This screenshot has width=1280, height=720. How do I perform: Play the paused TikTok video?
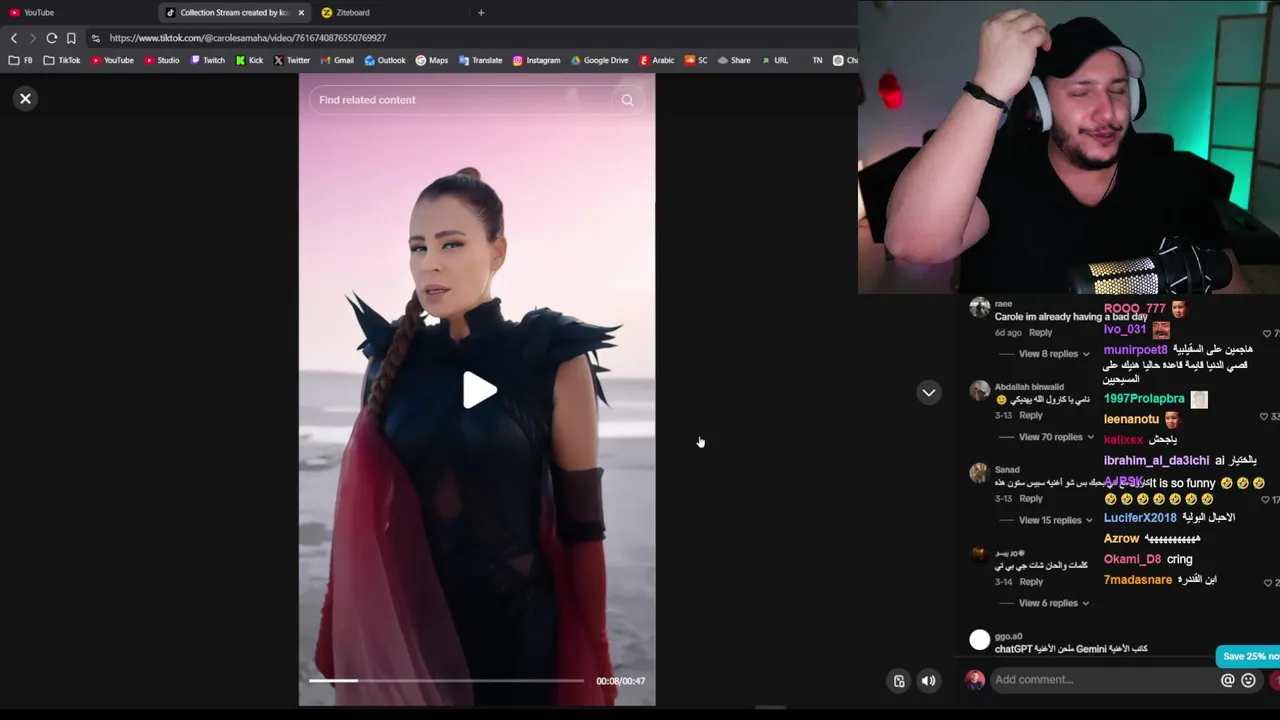pyautogui.click(x=479, y=390)
